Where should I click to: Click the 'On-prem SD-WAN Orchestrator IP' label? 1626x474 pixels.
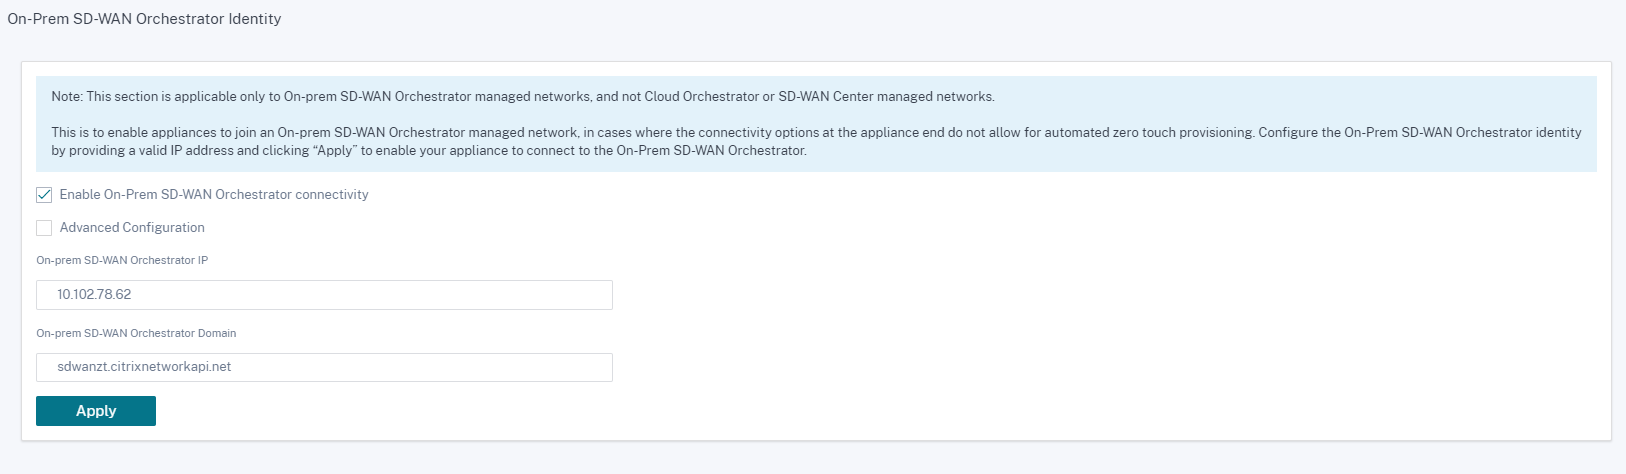tap(122, 260)
